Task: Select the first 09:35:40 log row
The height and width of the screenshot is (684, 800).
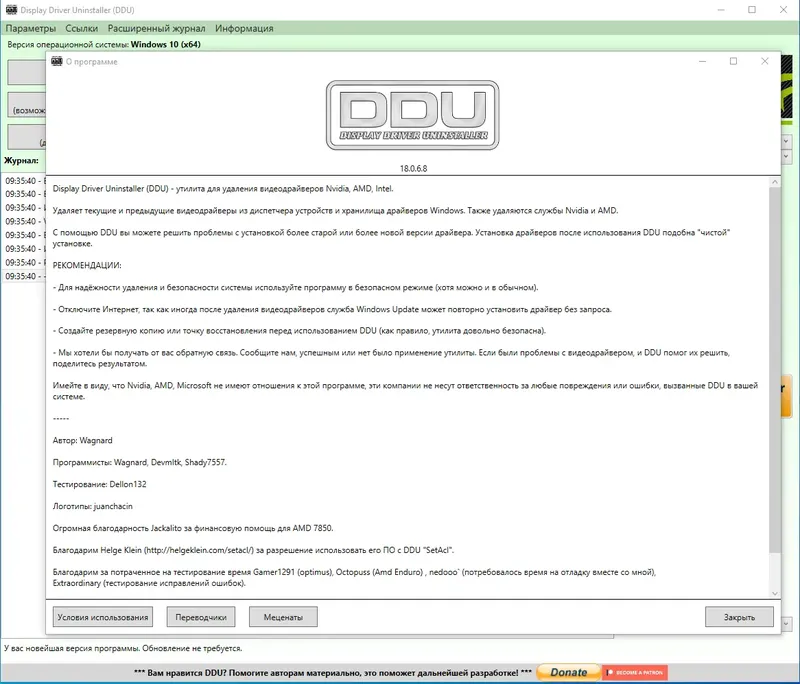Action: click(23, 181)
